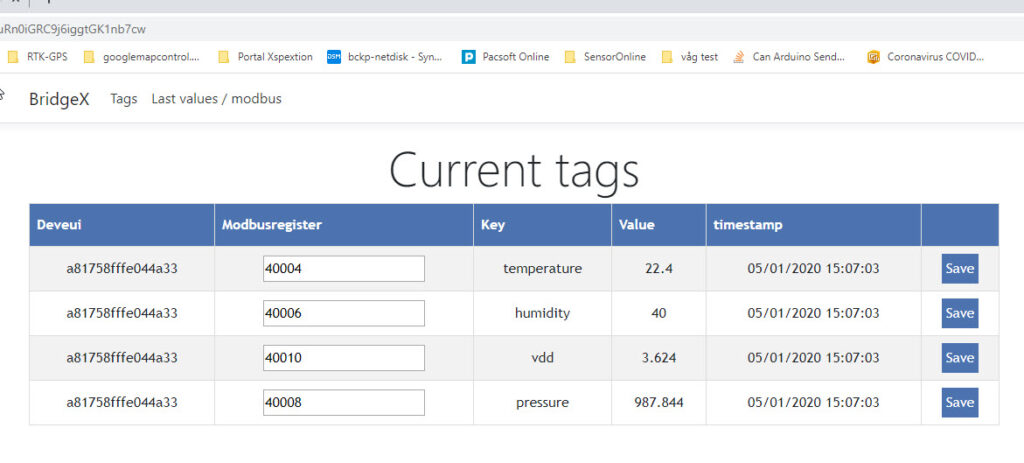Go to the Tags page

point(124,99)
